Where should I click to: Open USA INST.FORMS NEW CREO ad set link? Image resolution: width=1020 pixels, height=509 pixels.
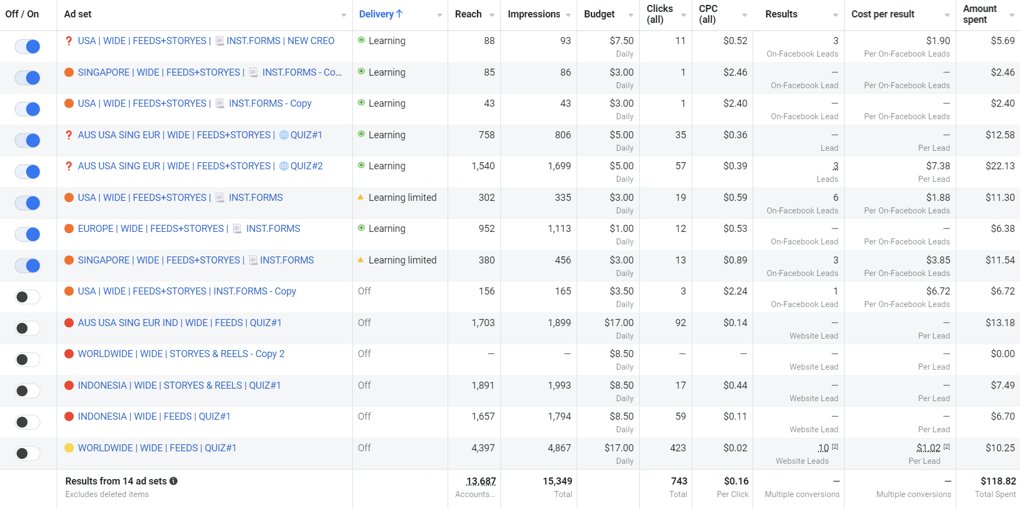pyautogui.click(x=206, y=41)
